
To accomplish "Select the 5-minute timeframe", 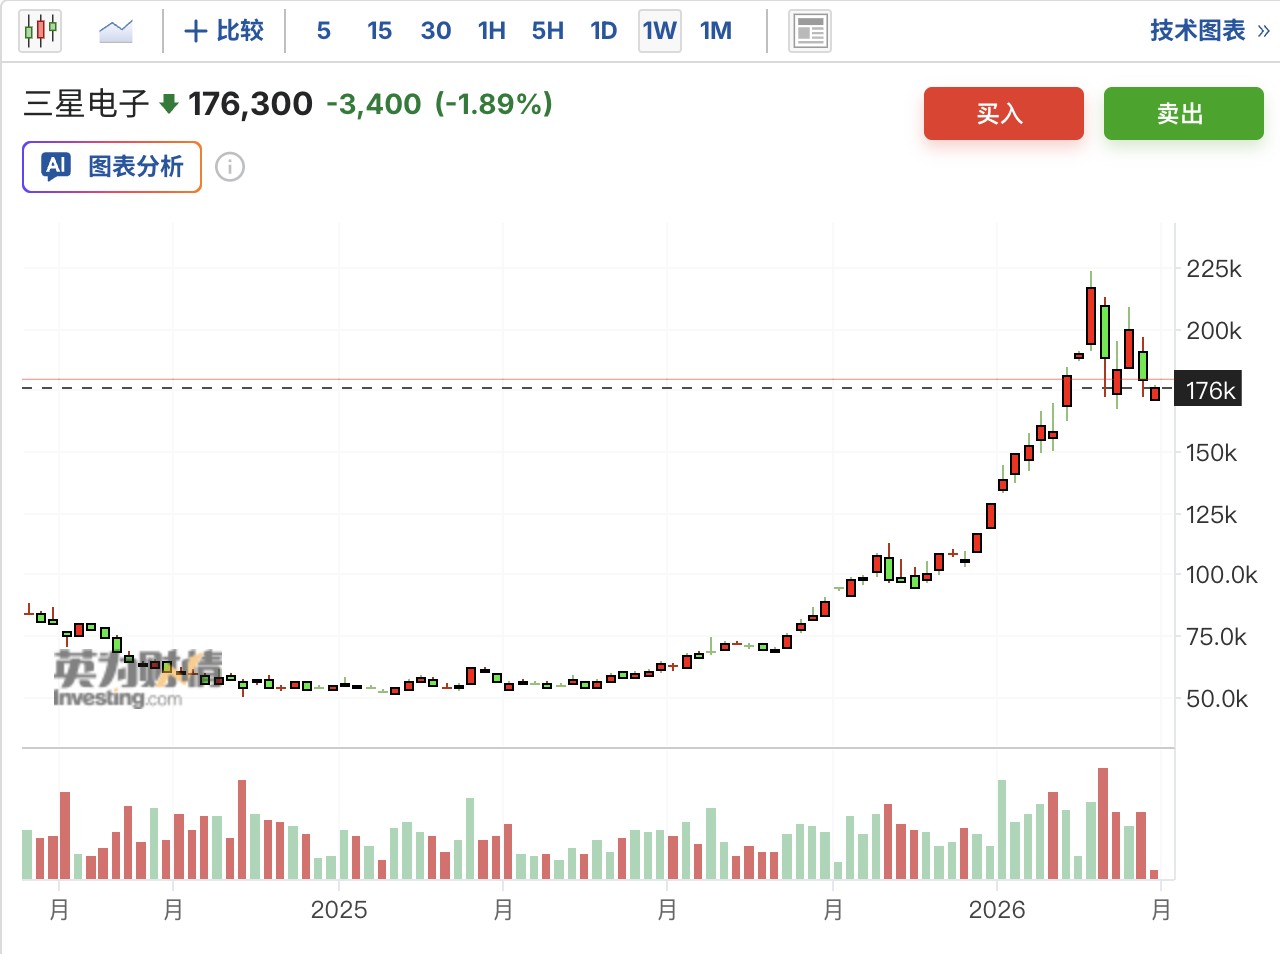I will click(x=323, y=31).
